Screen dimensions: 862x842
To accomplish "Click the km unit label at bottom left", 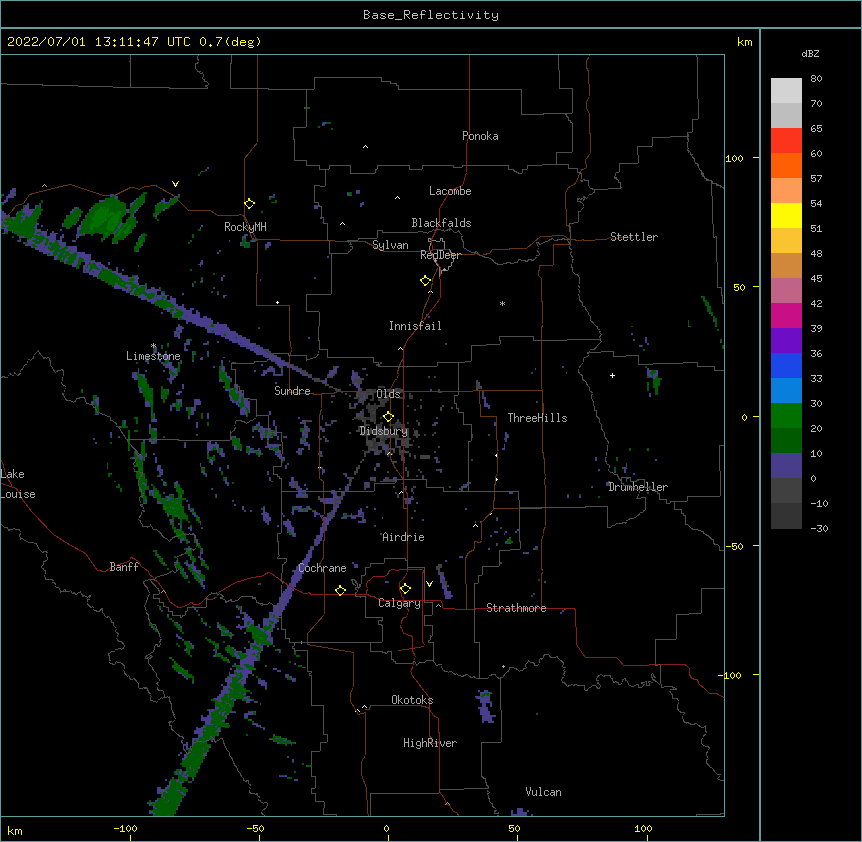I will tap(15, 830).
